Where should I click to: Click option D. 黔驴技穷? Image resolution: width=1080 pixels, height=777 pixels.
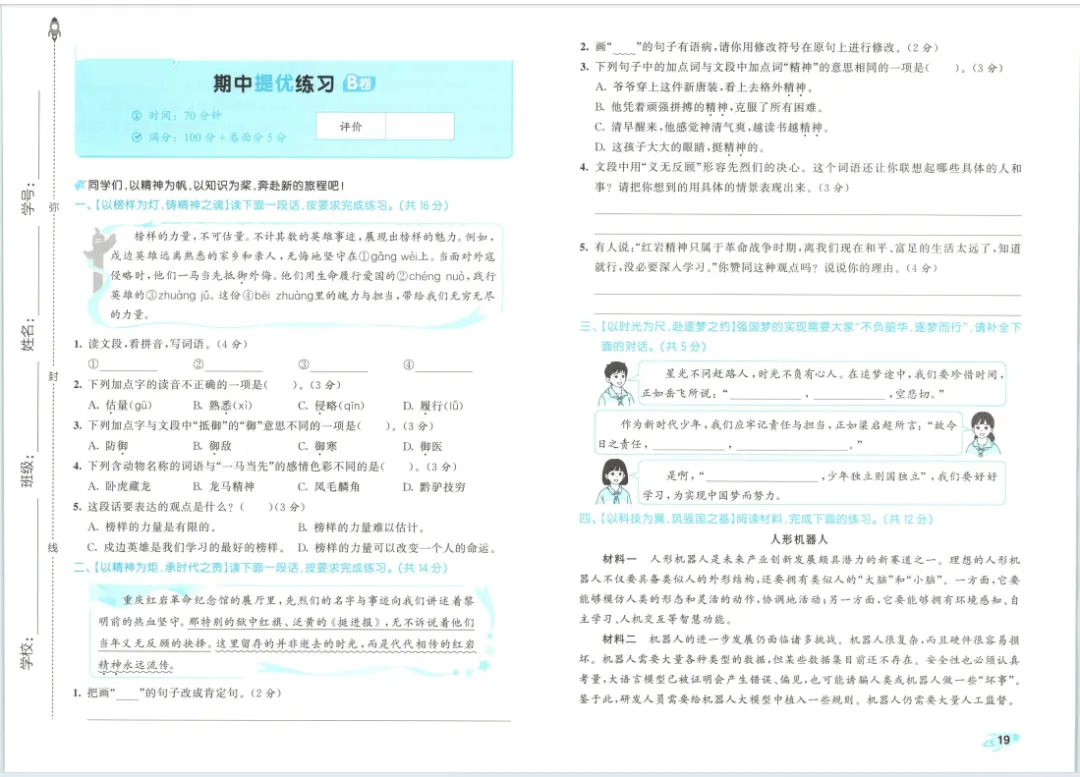click(x=434, y=486)
